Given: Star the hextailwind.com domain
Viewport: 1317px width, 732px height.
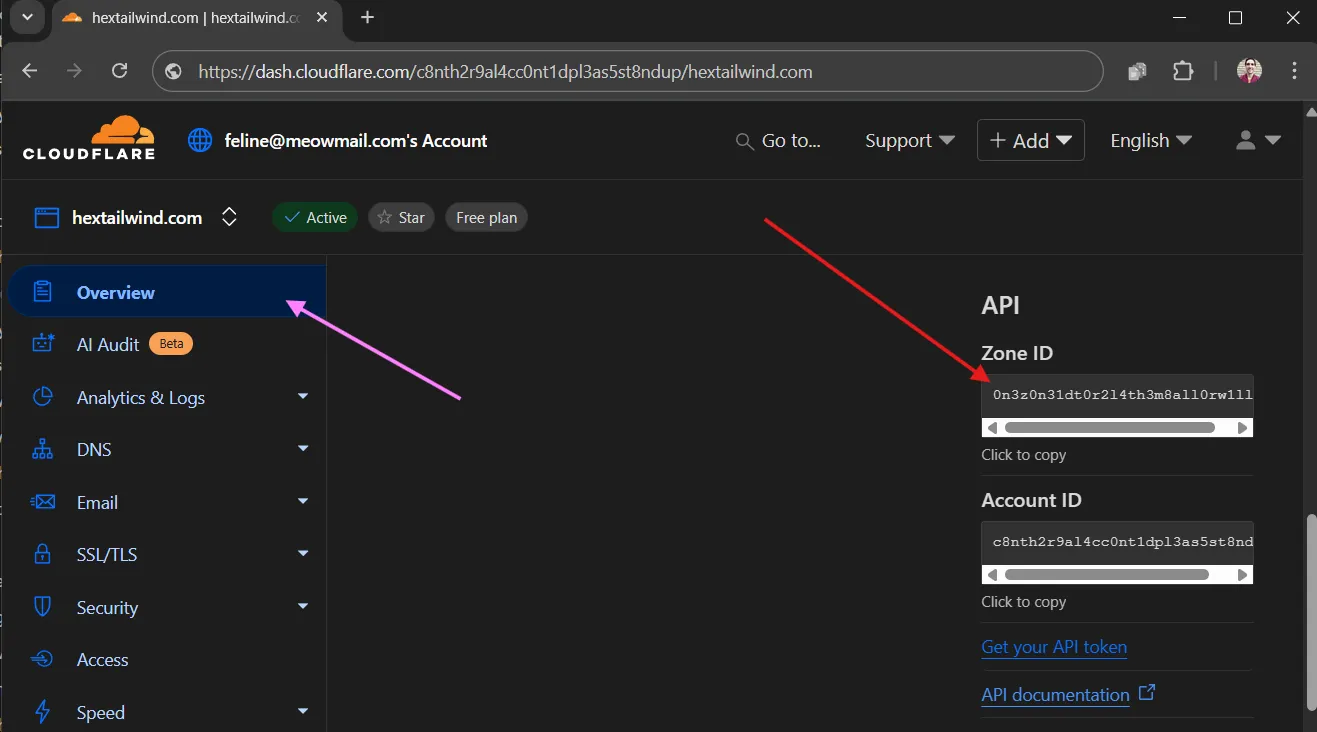Looking at the screenshot, I should coord(400,217).
